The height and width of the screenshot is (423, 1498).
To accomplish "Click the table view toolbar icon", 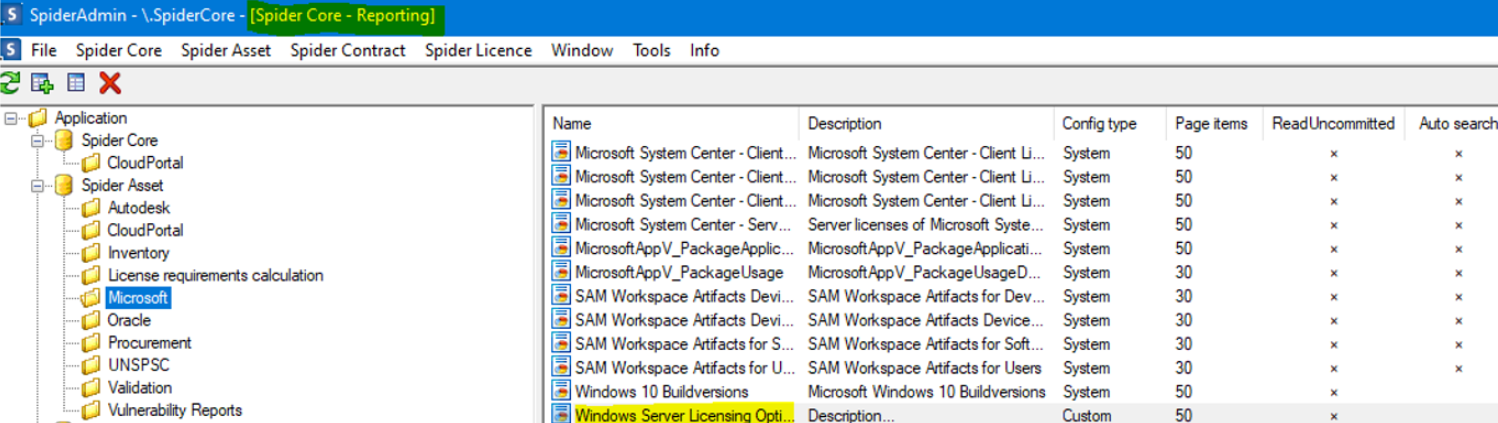I will pyautogui.click(x=76, y=83).
